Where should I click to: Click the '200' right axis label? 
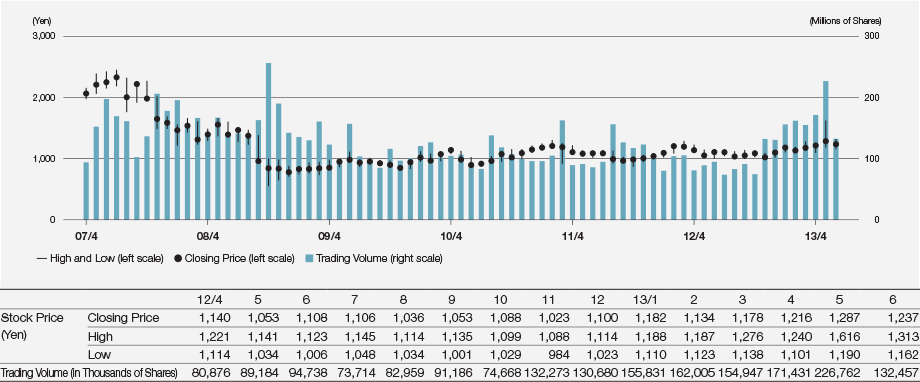873,97
